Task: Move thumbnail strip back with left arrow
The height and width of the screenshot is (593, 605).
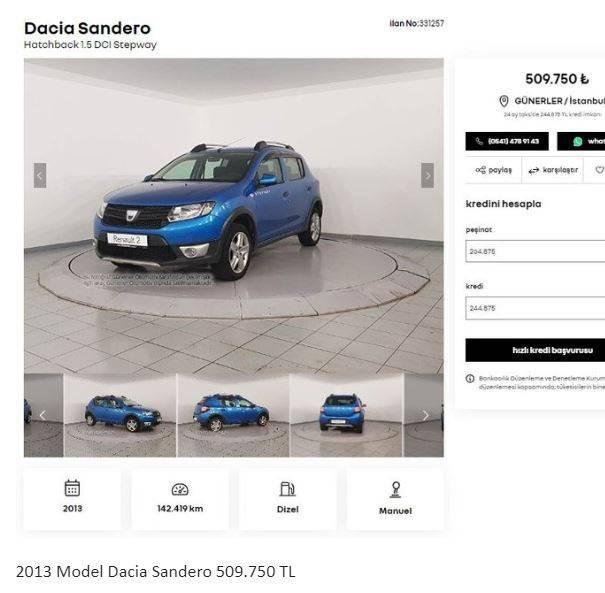Action: tap(43, 416)
